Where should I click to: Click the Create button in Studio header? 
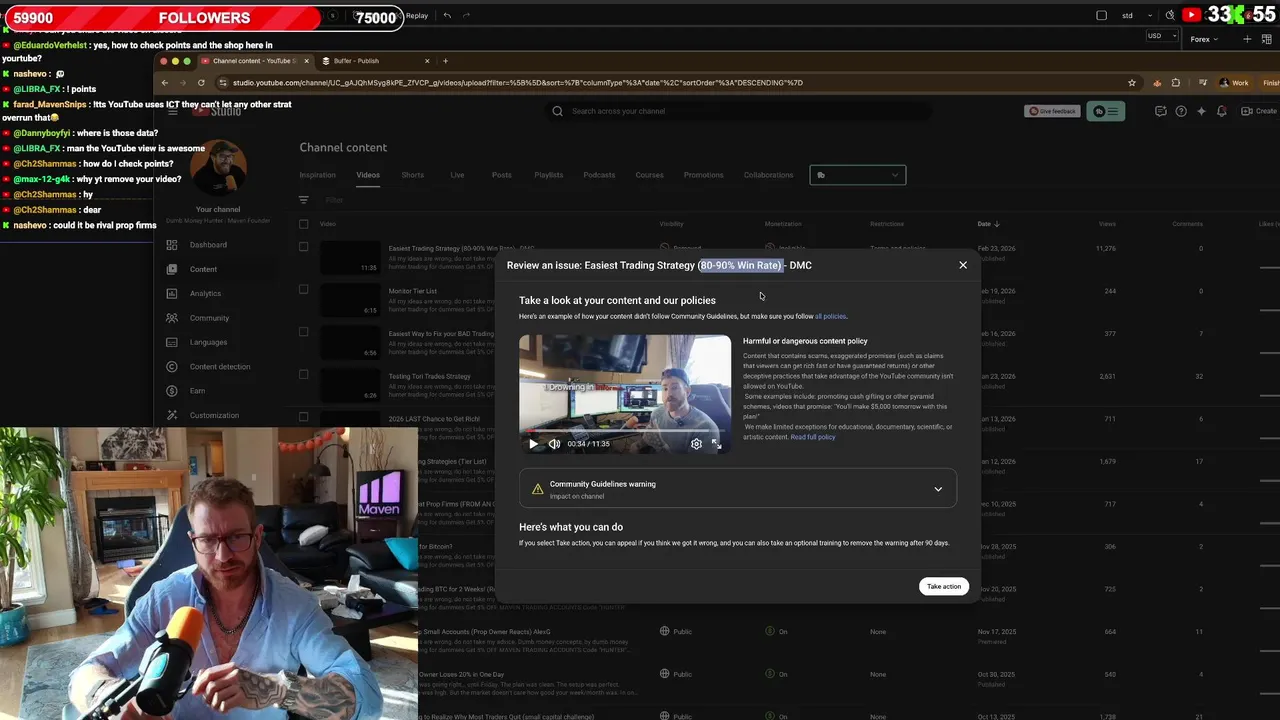click(x=1260, y=111)
